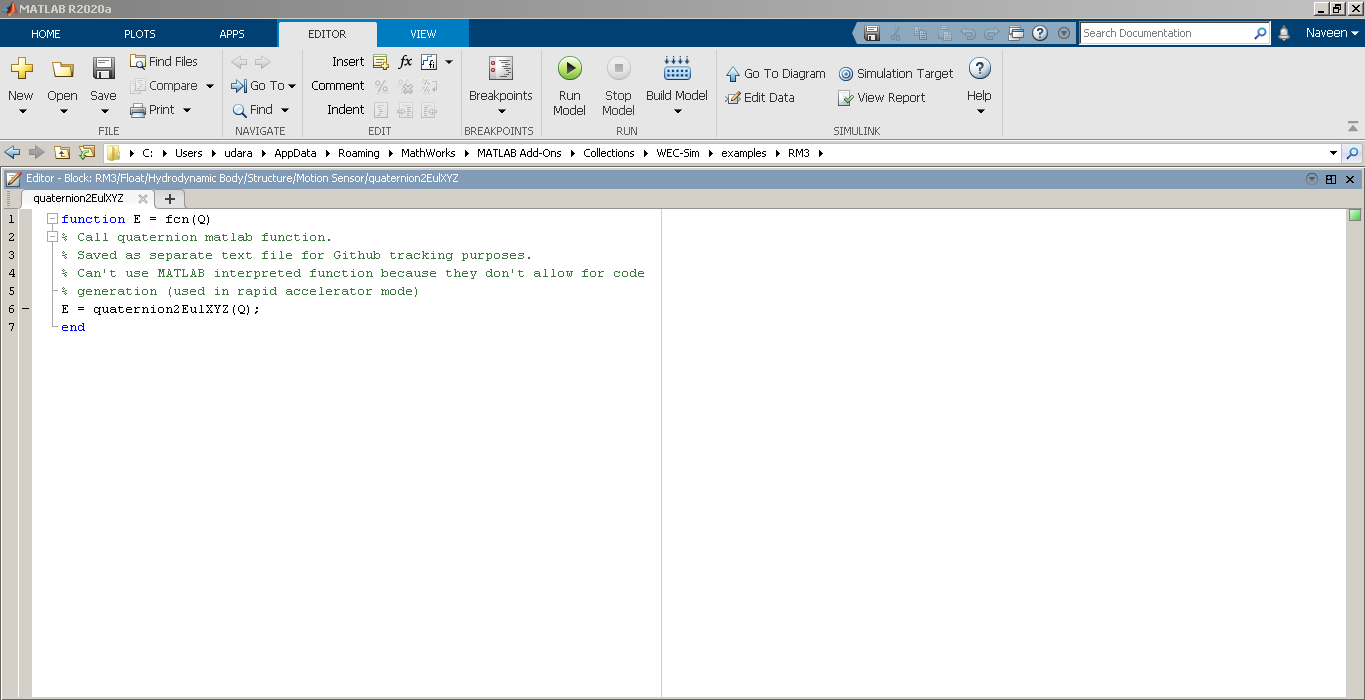Switch to the VIEW ribbon tab
The image size is (1365, 700).
[x=422, y=33]
